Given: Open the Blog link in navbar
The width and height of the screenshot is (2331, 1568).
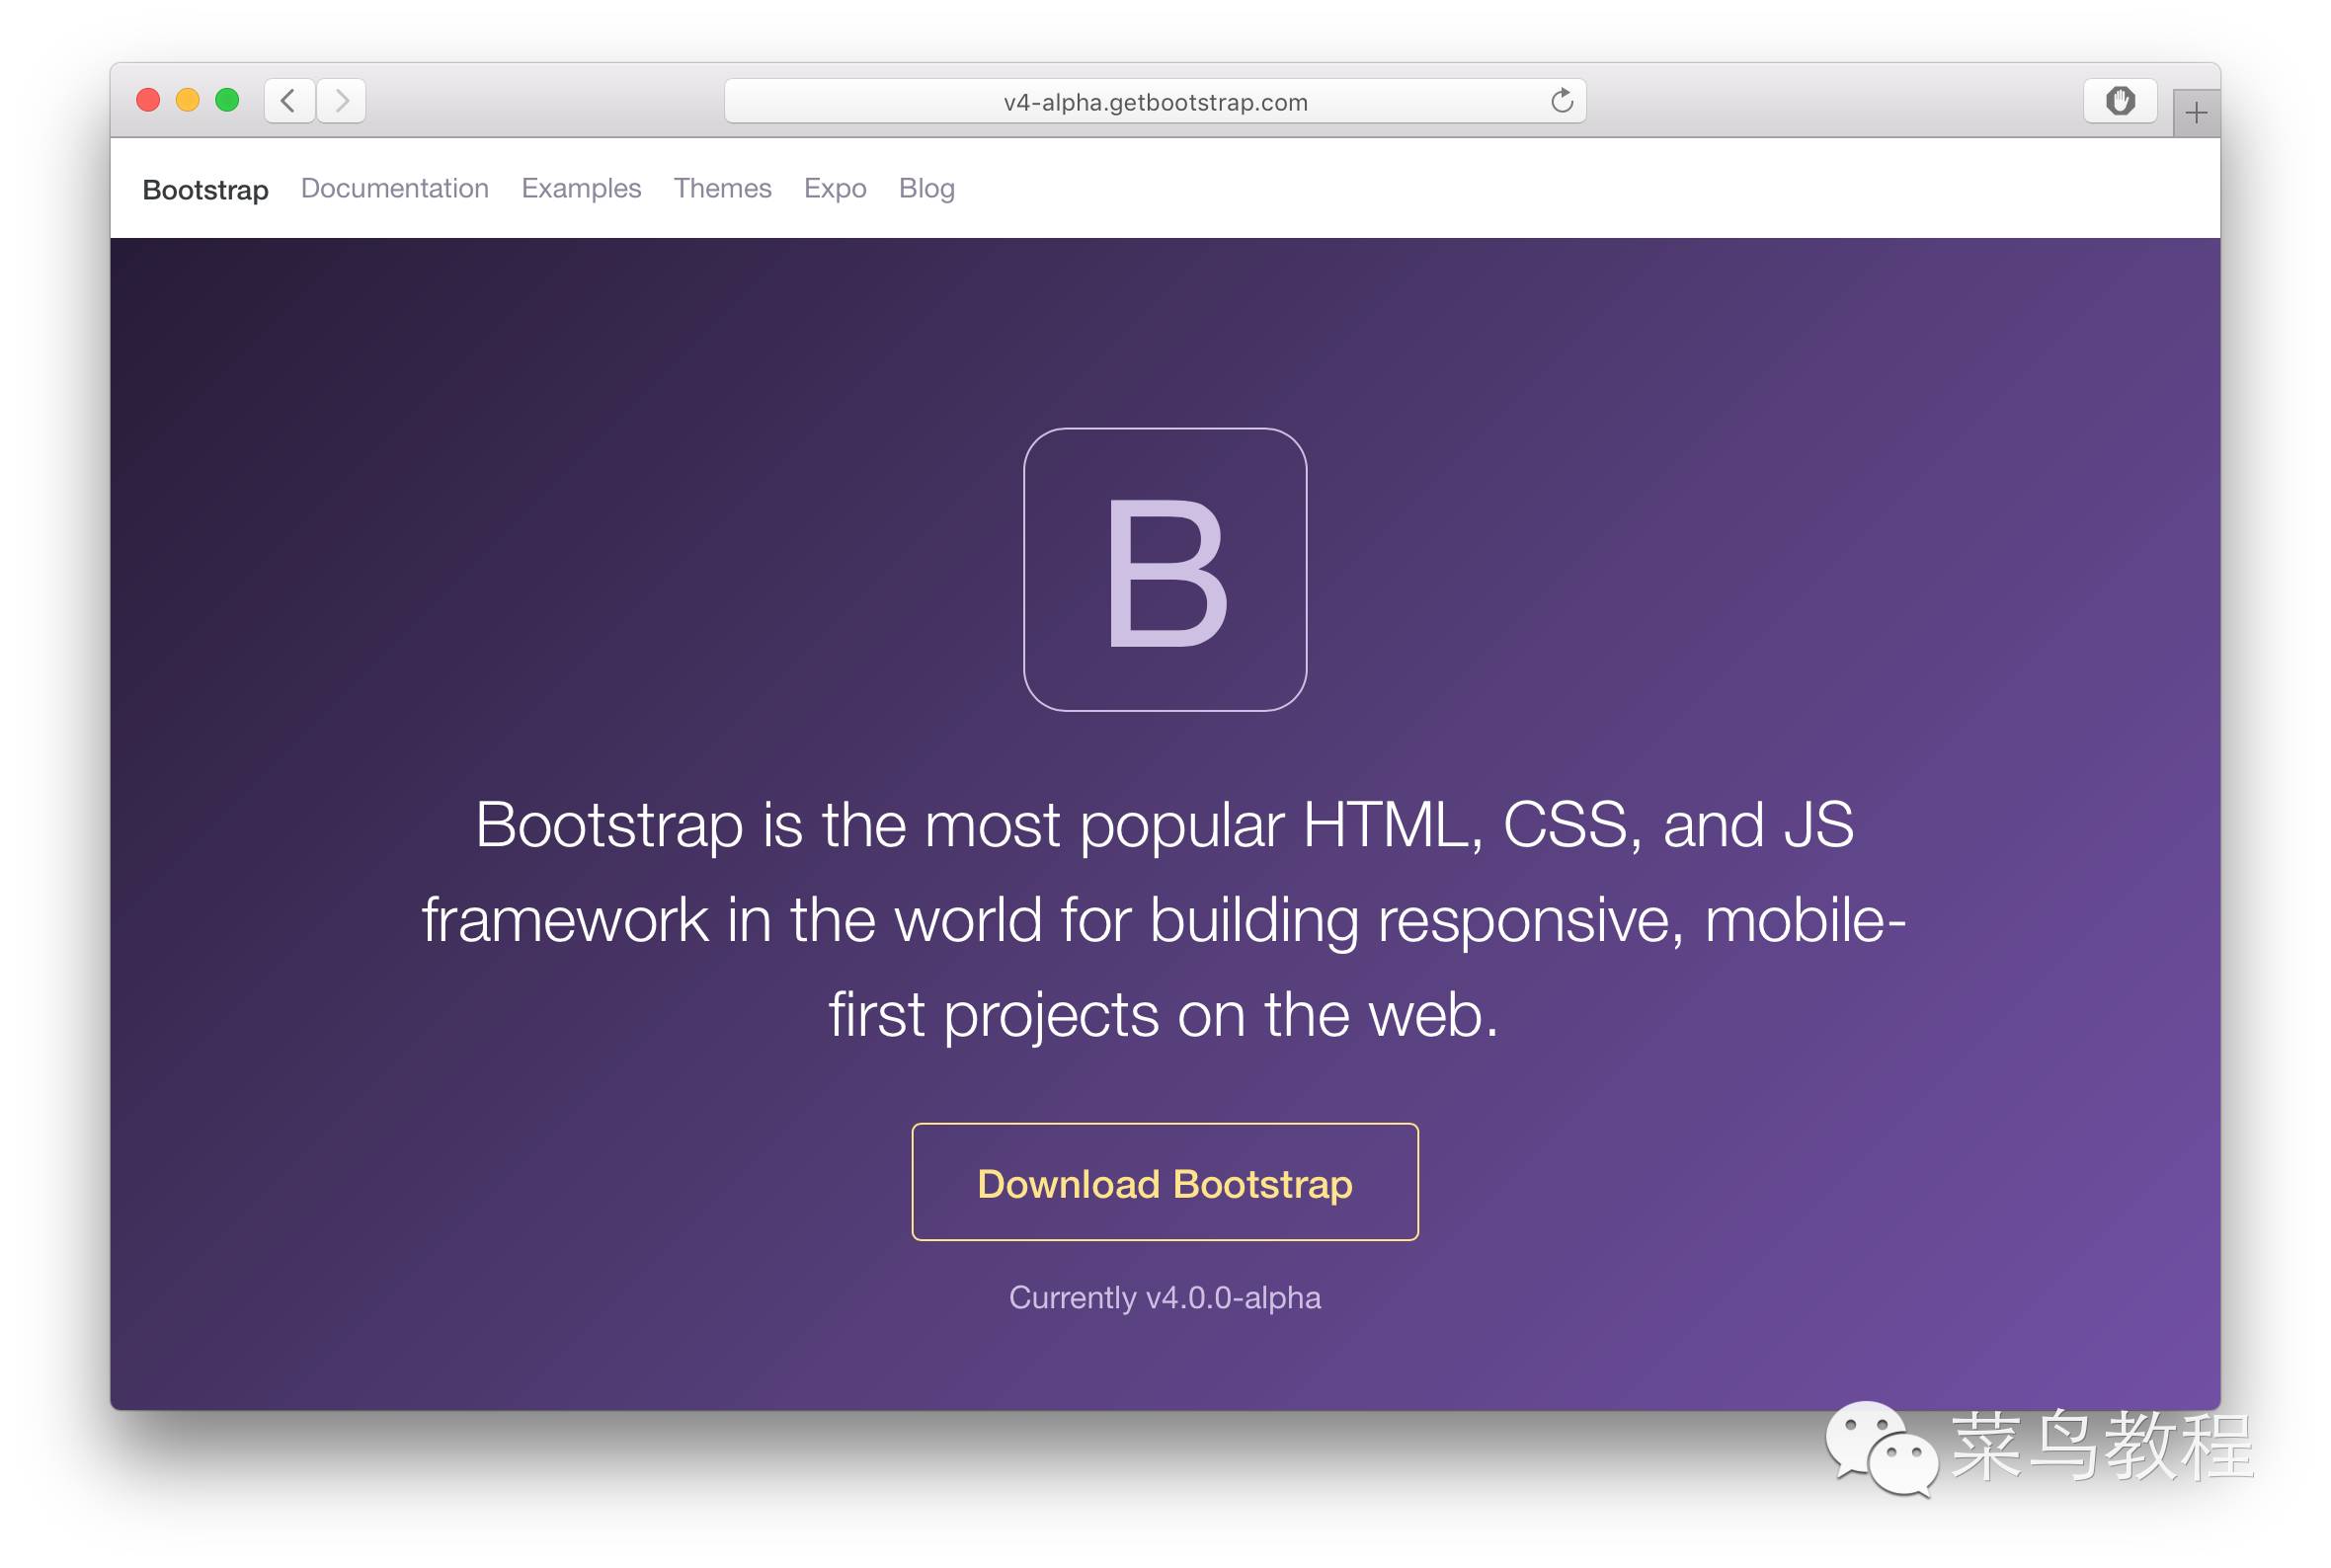Looking at the screenshot, I should coord(926,188).
